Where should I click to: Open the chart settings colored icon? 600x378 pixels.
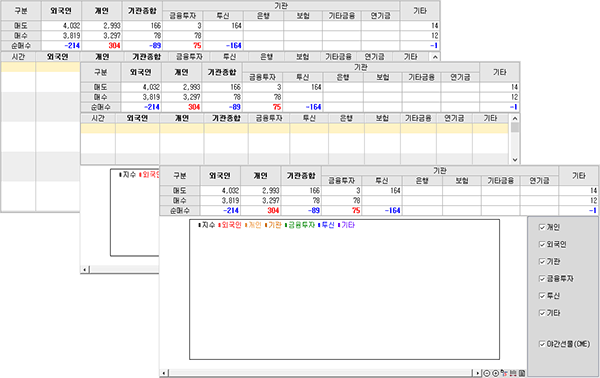(x=504, y=373)
